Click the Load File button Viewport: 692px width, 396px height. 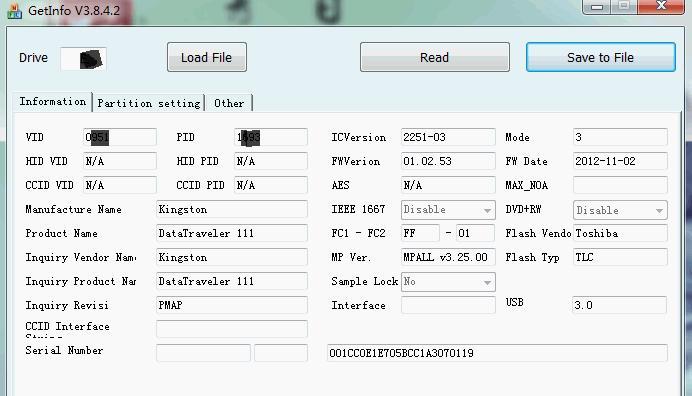(x=207, y=57)
